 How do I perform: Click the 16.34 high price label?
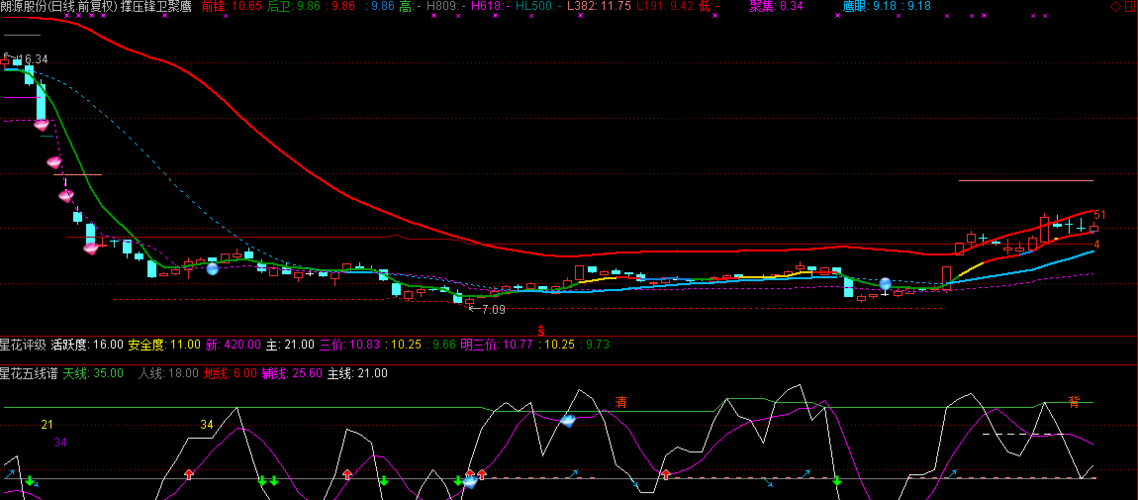click(31, 60)
